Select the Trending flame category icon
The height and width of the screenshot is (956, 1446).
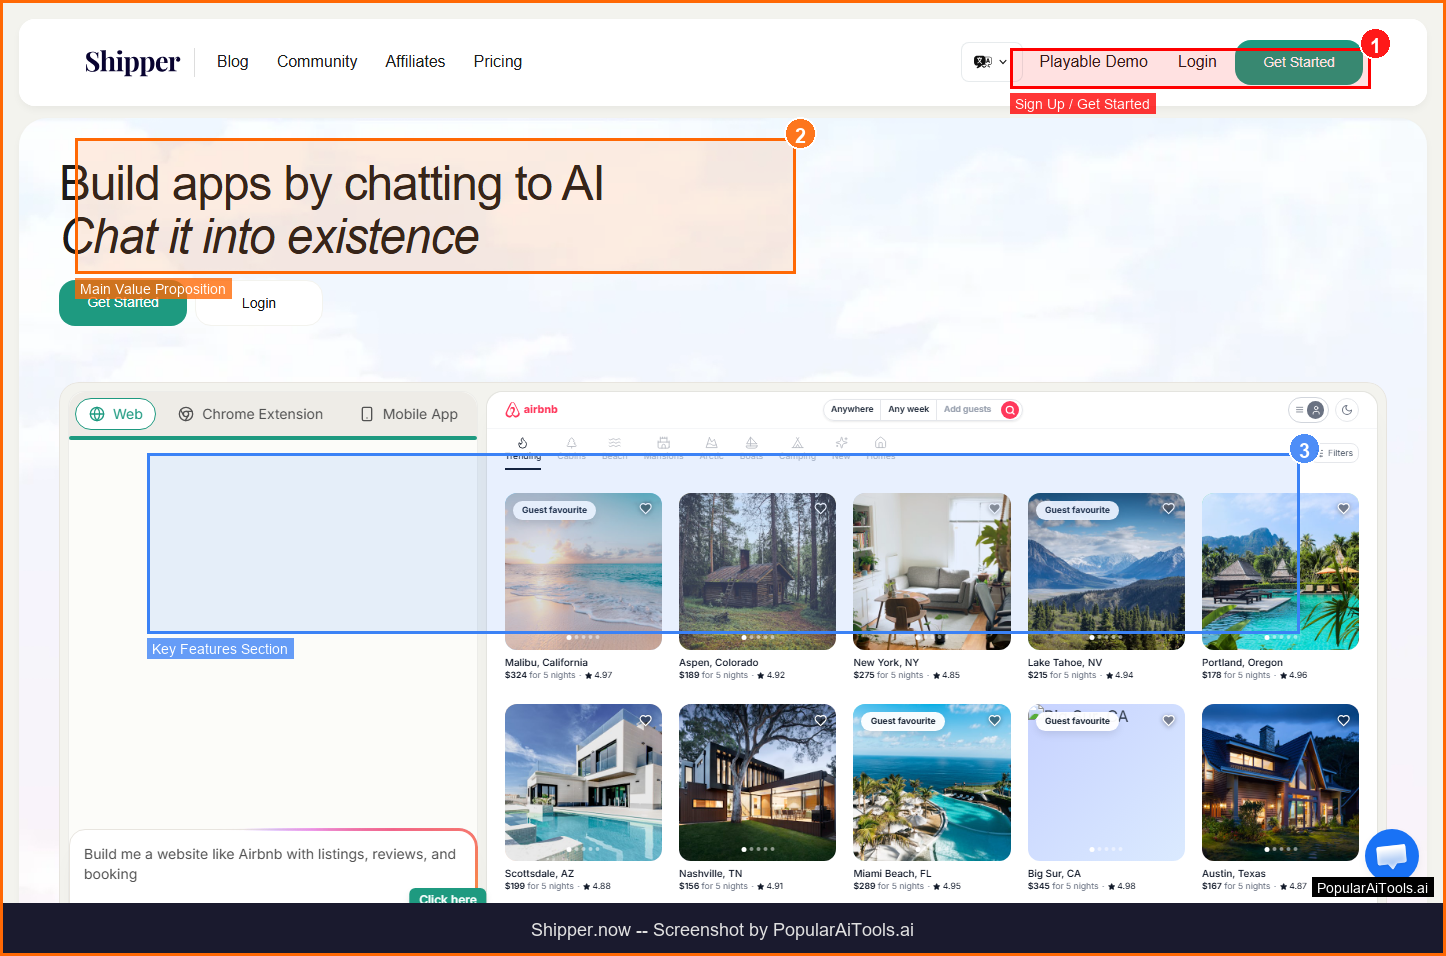tap(522, 443)
